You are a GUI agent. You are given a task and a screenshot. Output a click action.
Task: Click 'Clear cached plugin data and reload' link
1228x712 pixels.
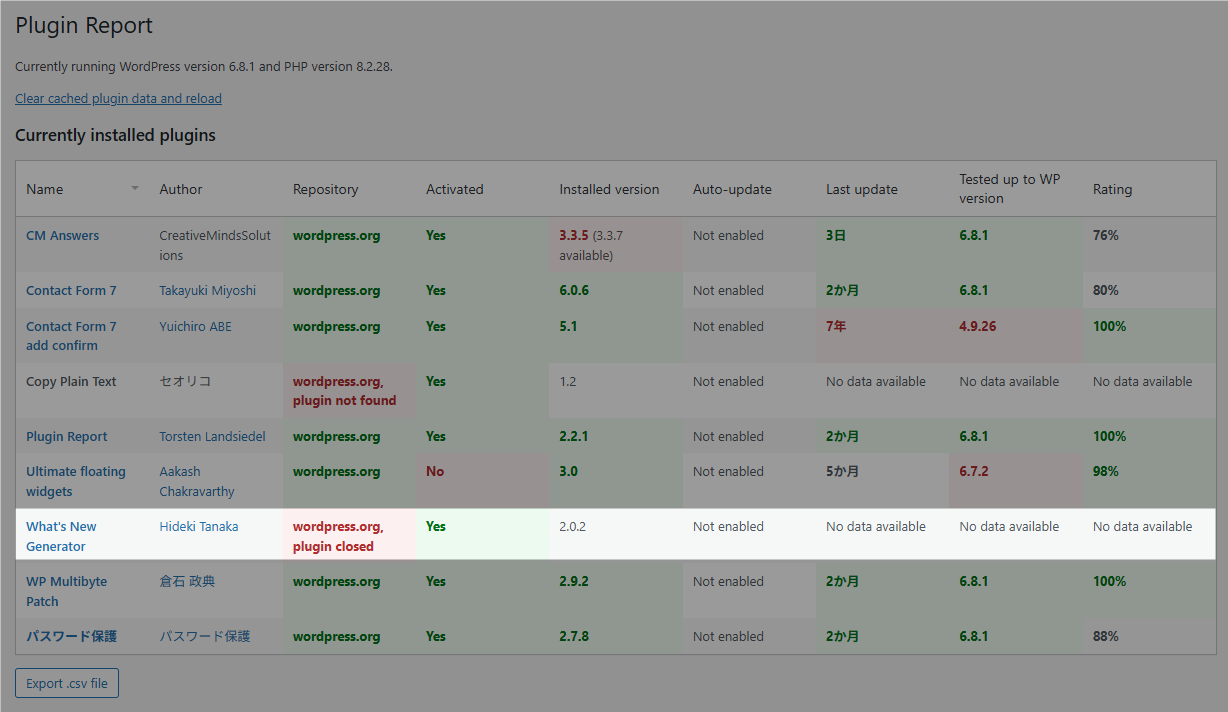click(118, 99)
